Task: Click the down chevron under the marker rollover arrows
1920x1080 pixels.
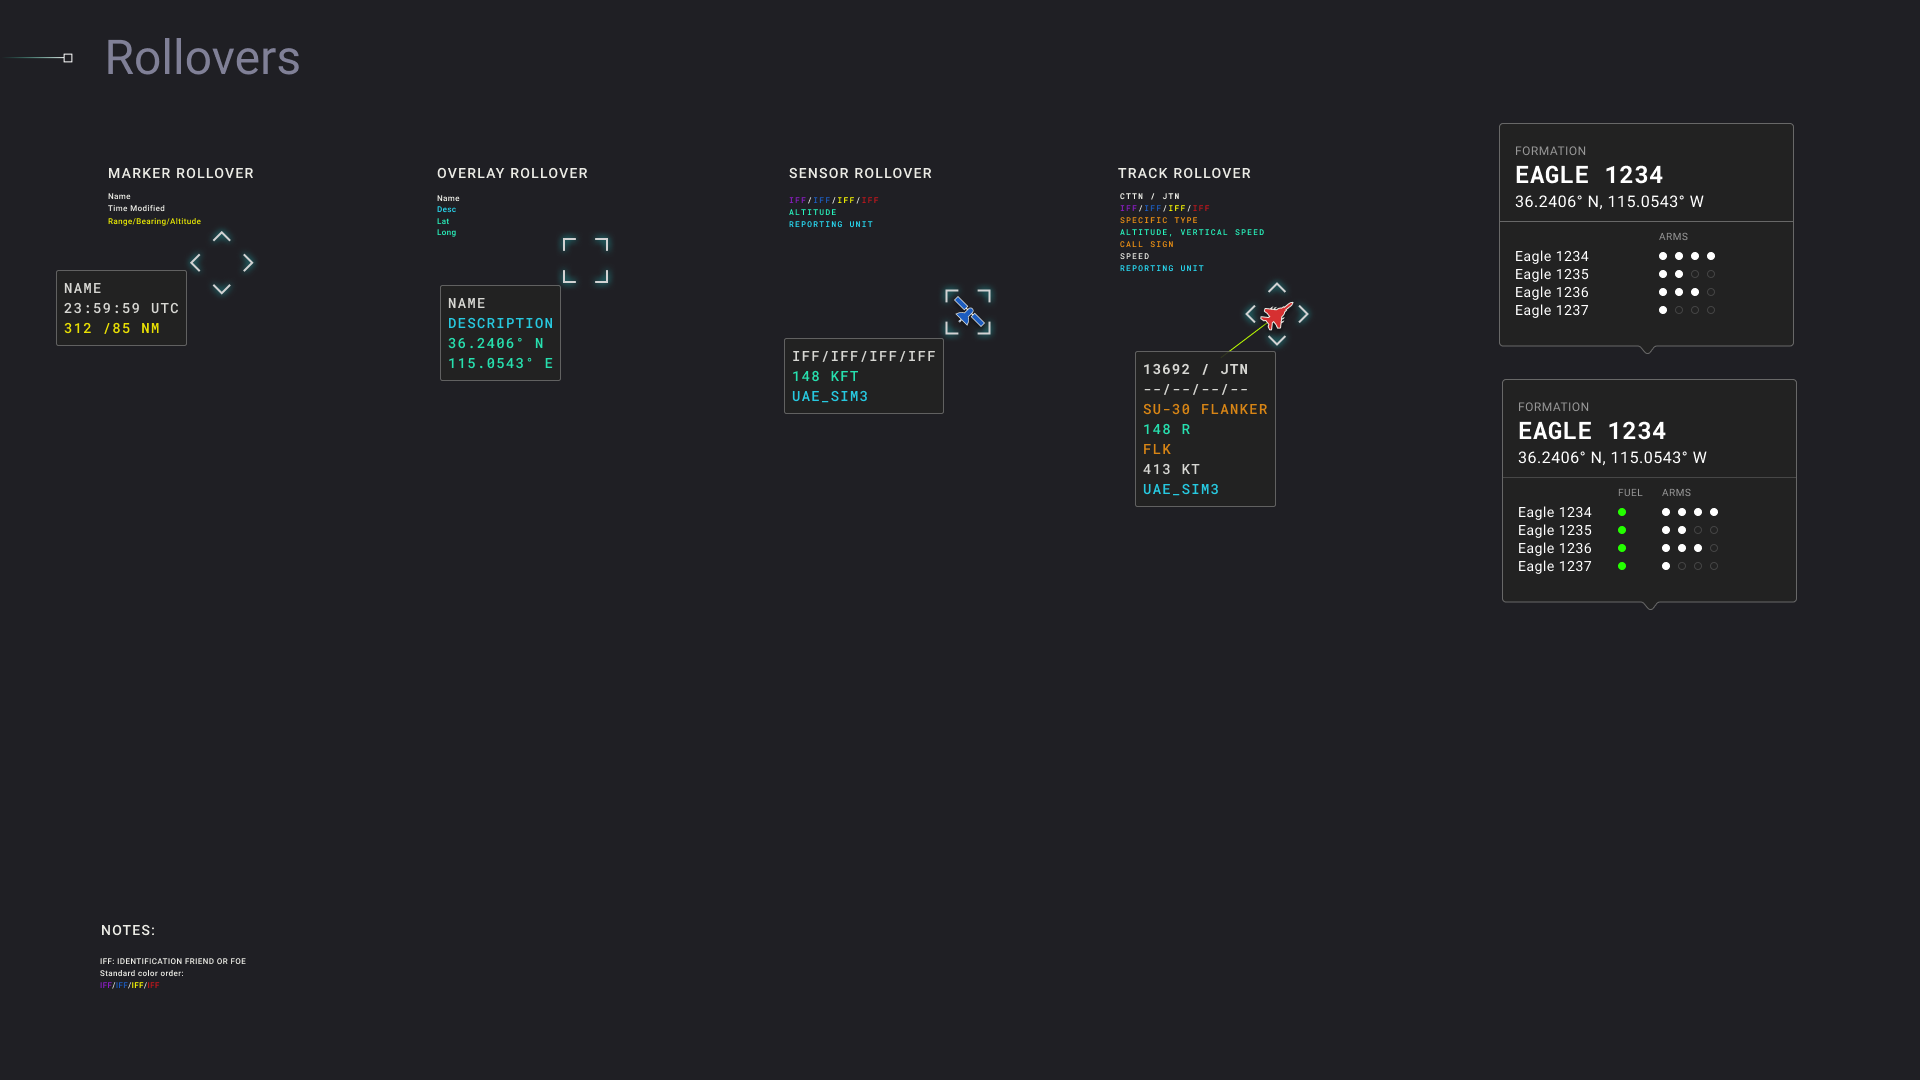Action: 222,288
